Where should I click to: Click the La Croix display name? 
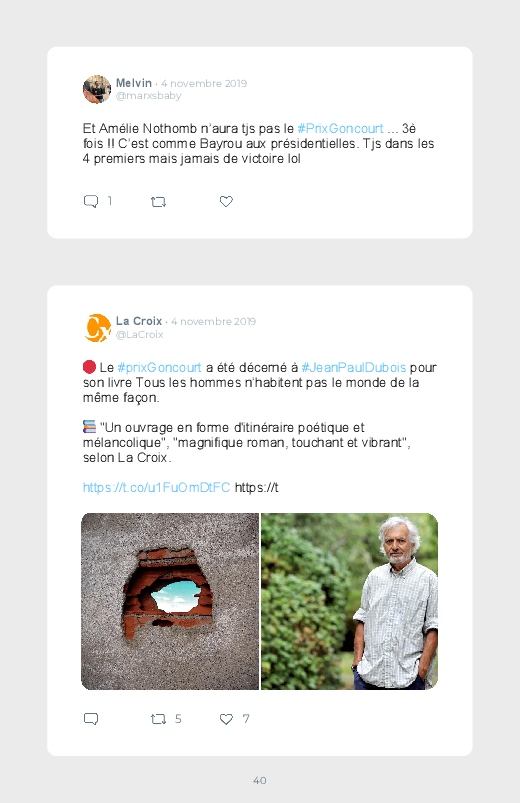tap(139, 321)
